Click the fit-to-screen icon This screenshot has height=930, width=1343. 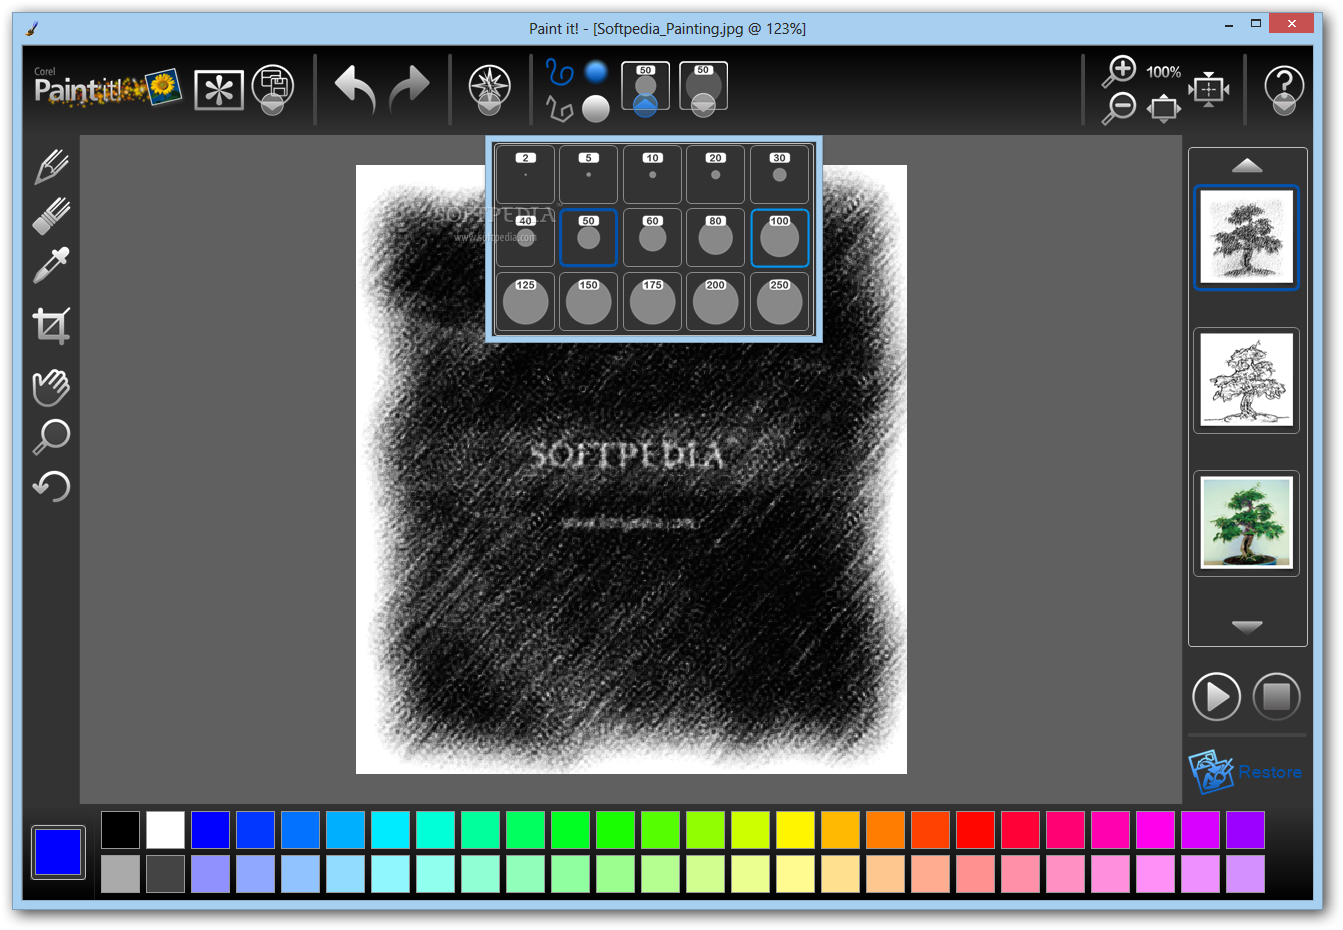(1163, 108)
